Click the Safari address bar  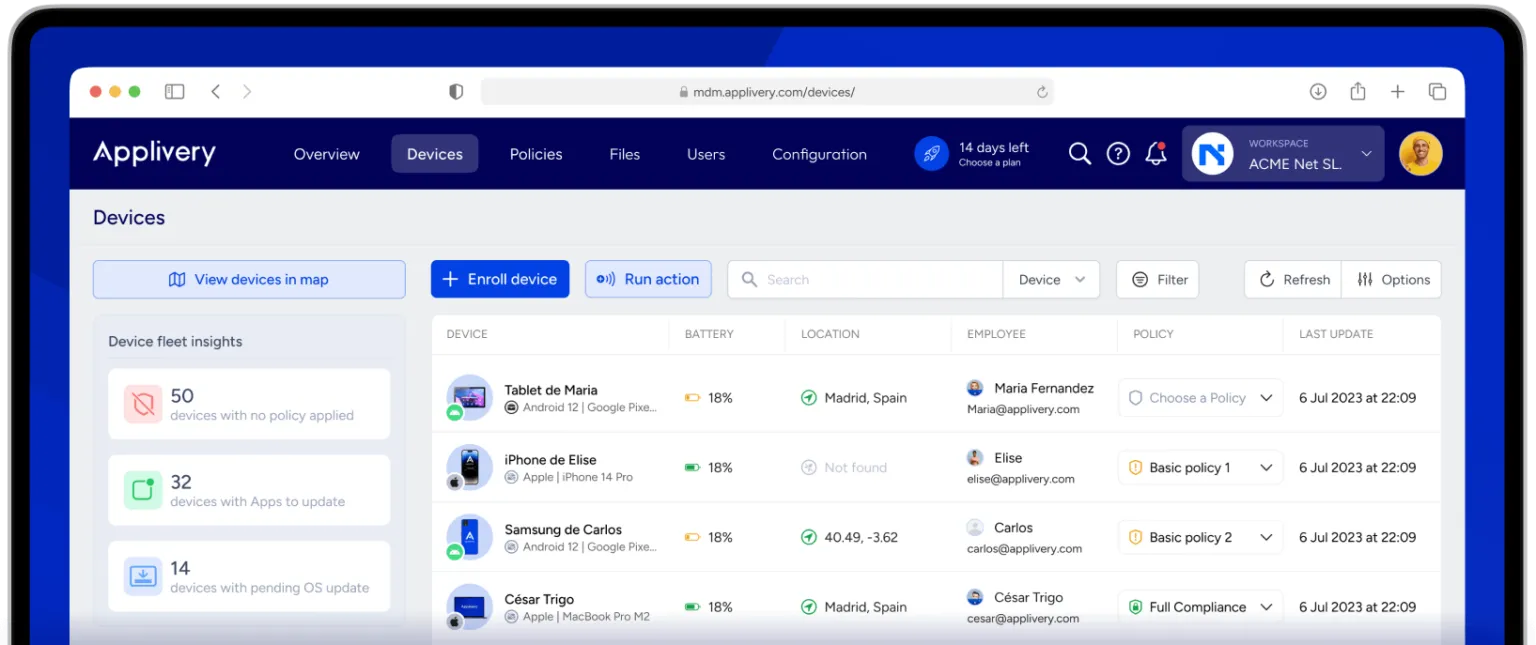767,92
